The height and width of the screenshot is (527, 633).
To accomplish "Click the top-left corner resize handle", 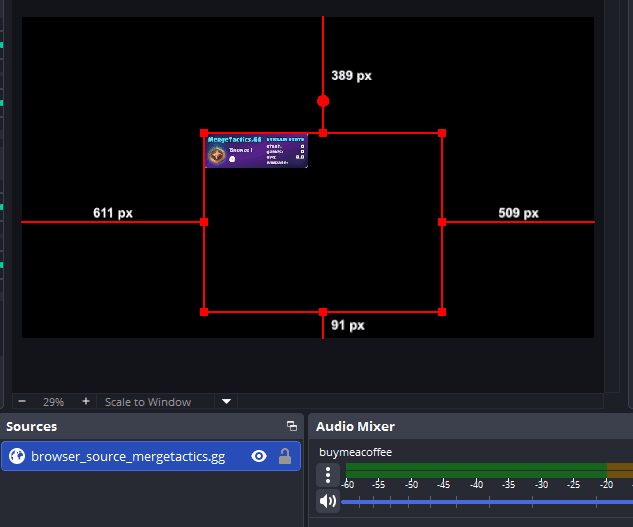I will pyautogui.click(x=204, y=133).
